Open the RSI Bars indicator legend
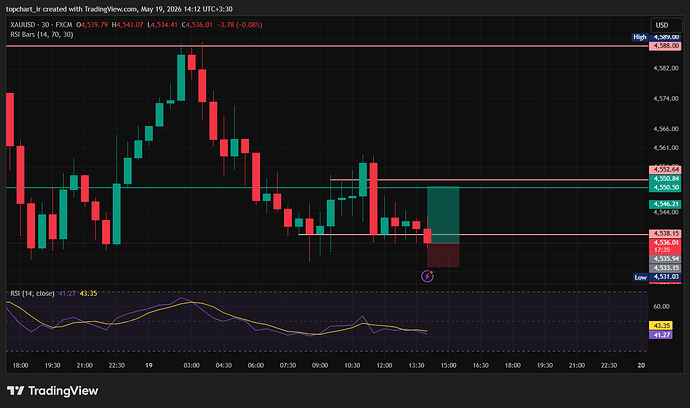The height and width of the screenshot is (408, 690). click(42, 34)
